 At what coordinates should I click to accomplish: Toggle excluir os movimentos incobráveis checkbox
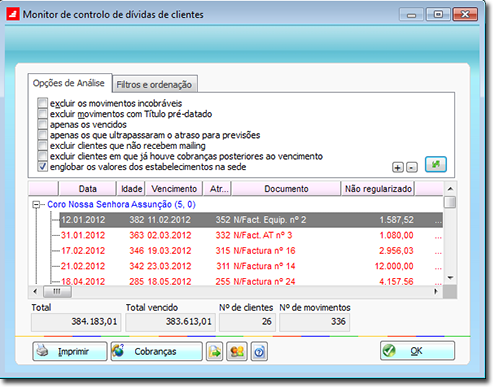click(x=42, y=103)
